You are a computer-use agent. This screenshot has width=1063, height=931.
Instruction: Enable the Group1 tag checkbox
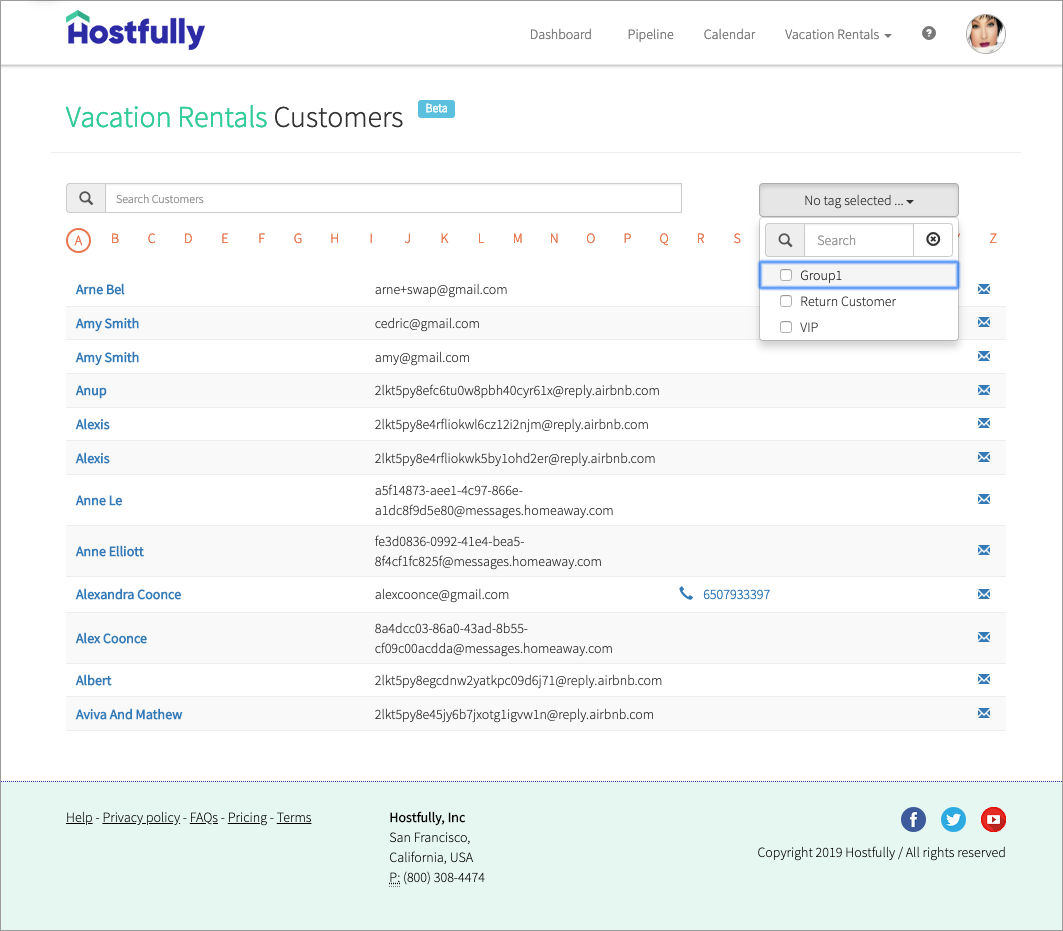coord(786,274)
